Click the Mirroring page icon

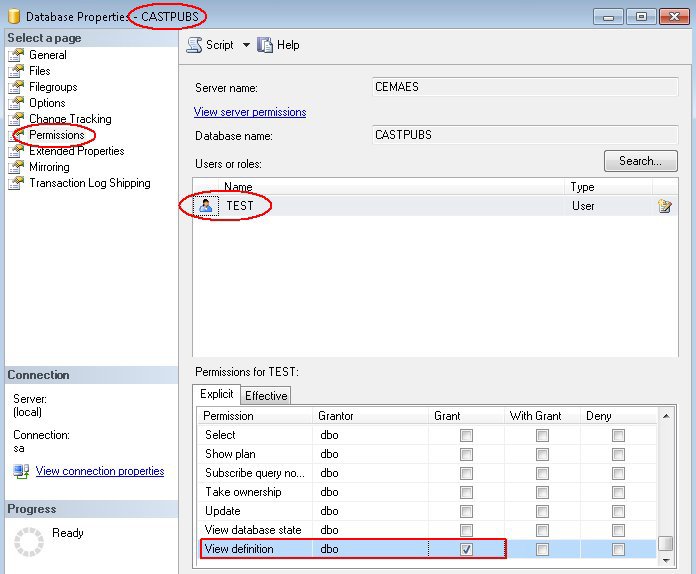tap(16, 167)
